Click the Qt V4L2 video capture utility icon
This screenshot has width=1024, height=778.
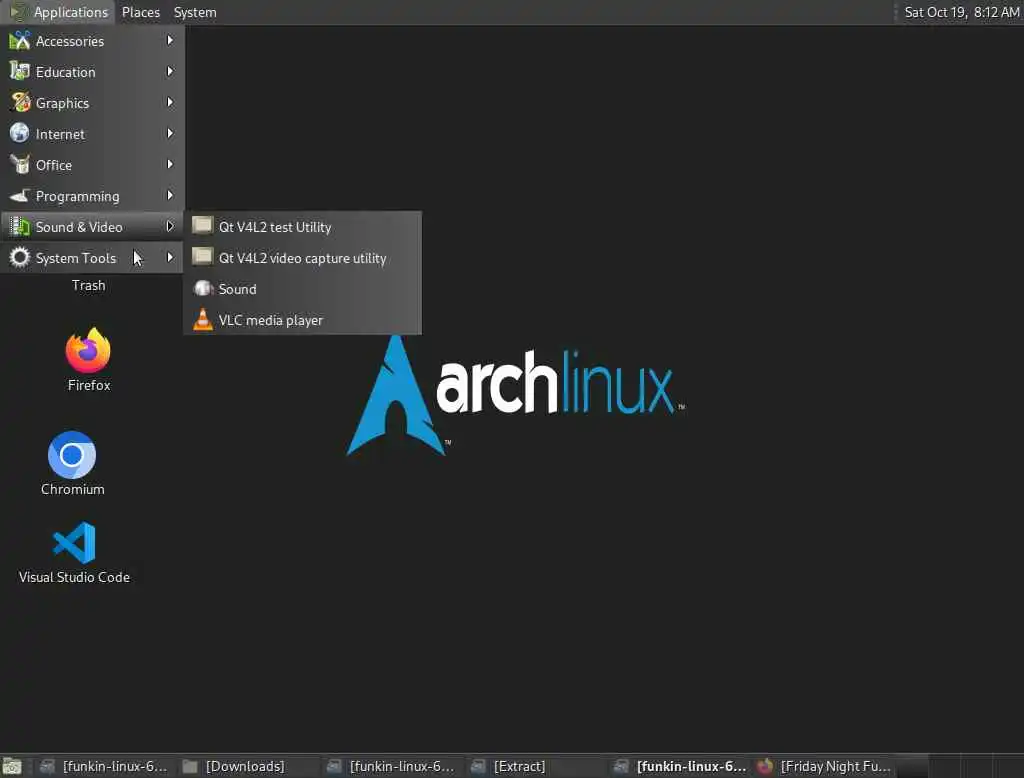pos(202,257)
